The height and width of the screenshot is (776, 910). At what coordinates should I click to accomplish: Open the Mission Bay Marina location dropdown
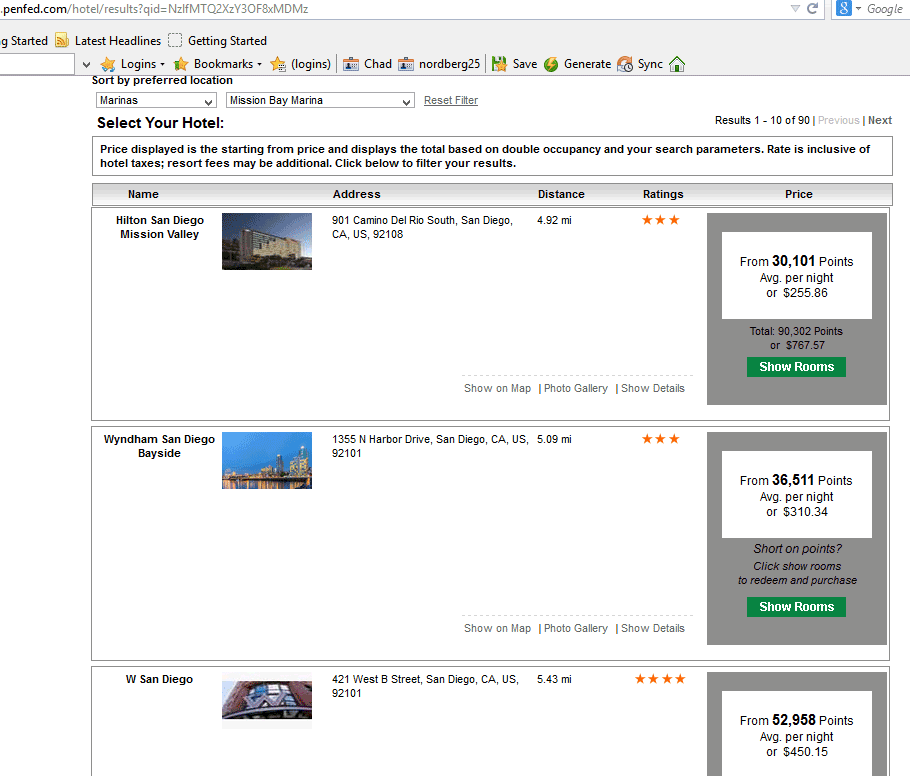point(320,100)
